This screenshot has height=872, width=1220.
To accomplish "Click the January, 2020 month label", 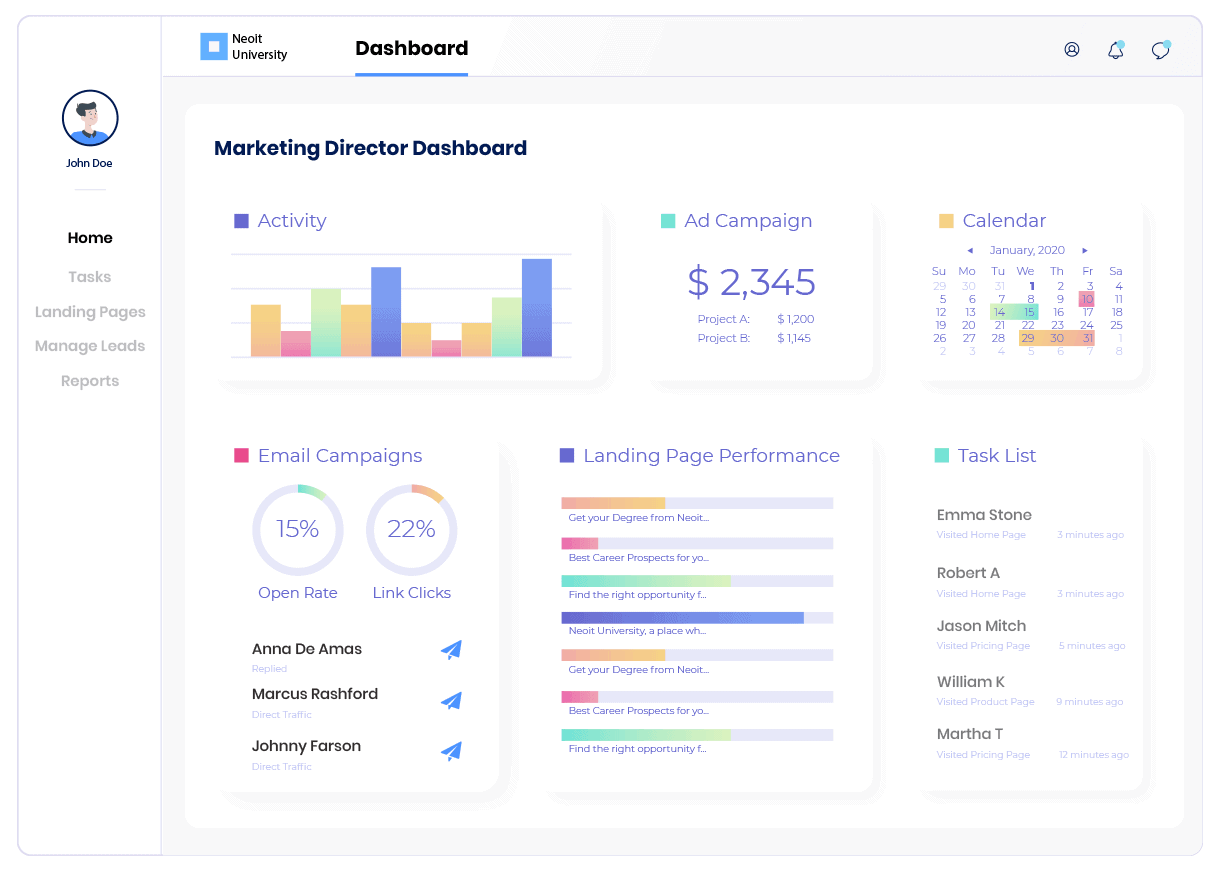I will point(1027,251).
